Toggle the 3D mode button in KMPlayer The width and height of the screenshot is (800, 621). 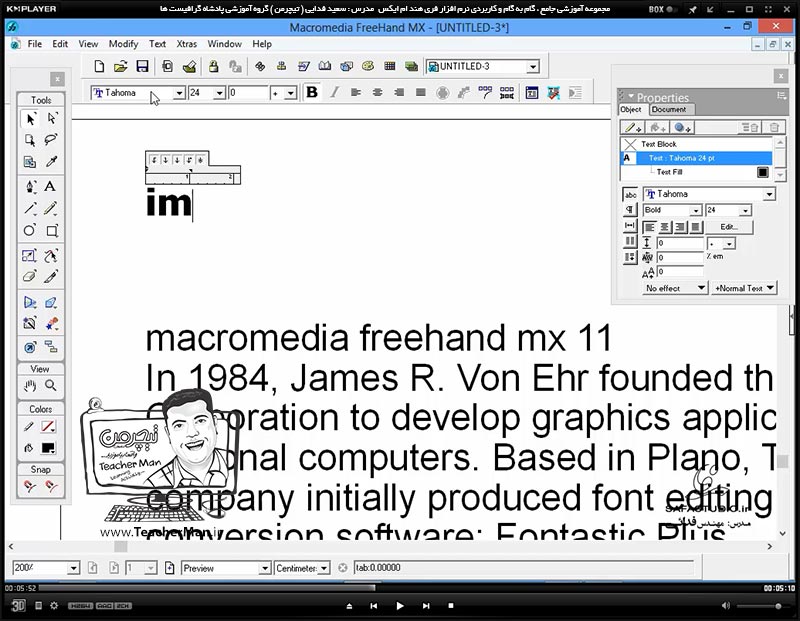click(x=18, y=606)
